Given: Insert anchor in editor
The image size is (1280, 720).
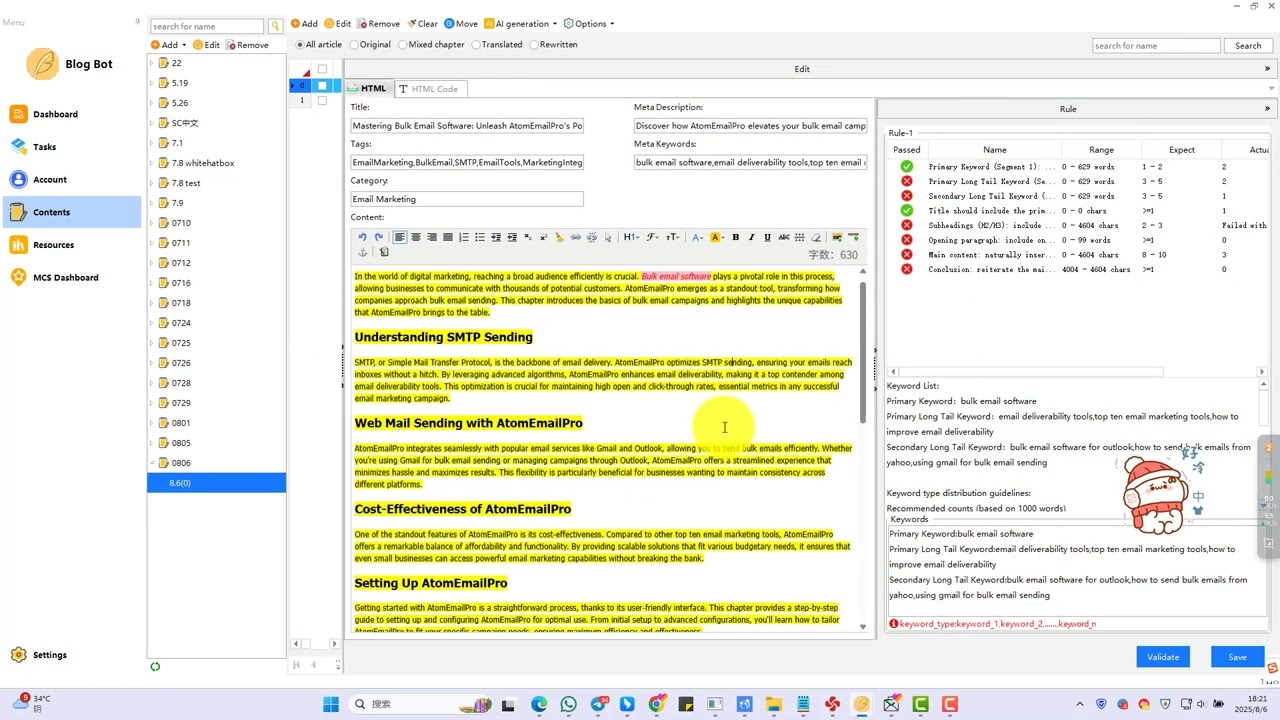Looking at the screenshot, I should (363, 252).
